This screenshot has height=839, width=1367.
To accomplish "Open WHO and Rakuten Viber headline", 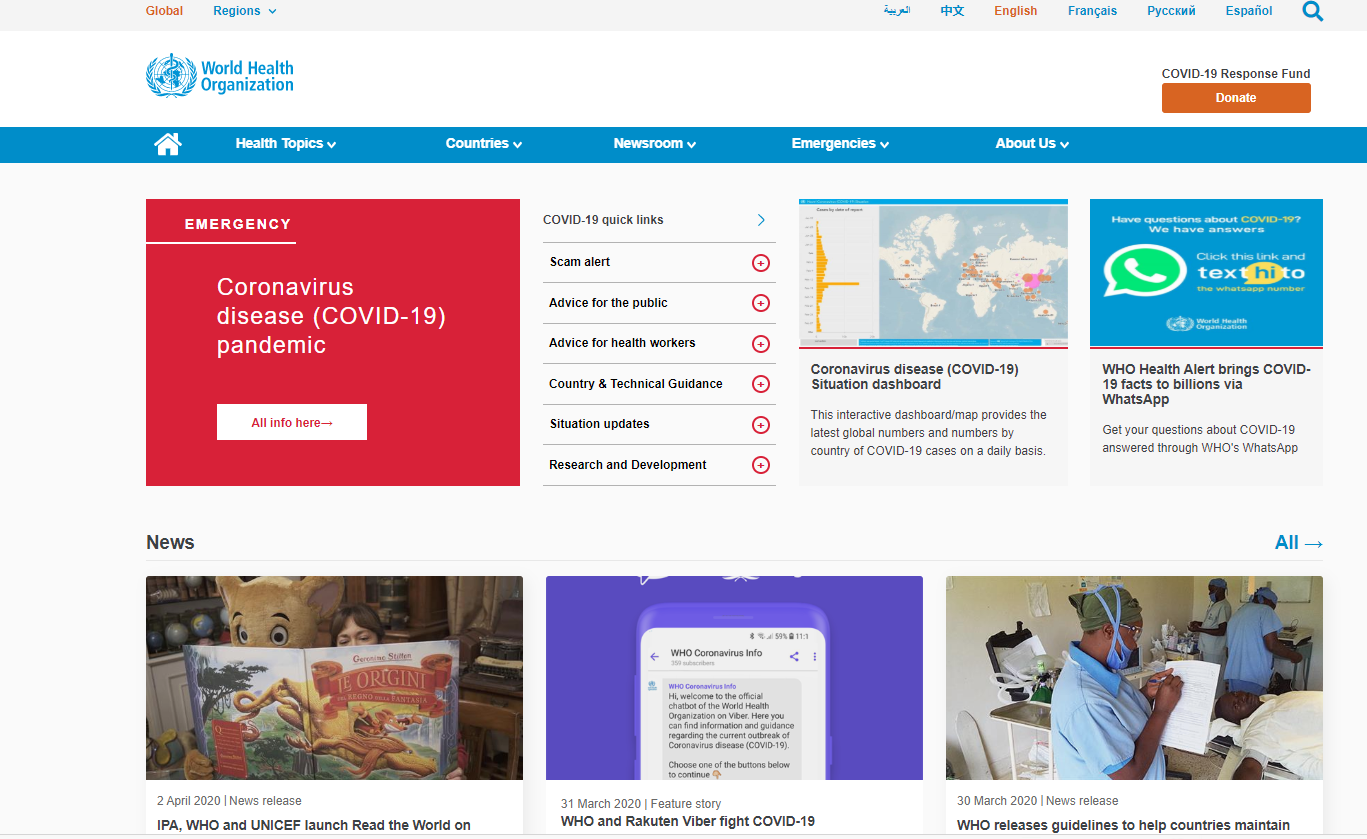I will [688, 822].
